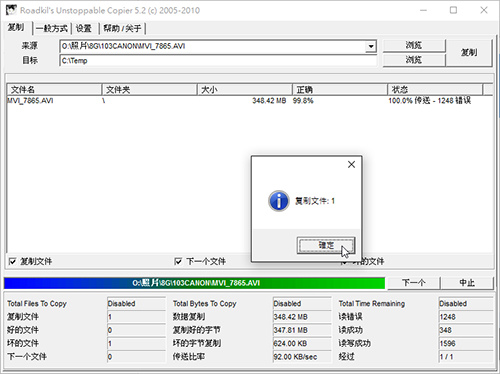Image resolution: width=500 pixels, height=374 pixels.
Task: Click the green progress bar
Action: 194,283
